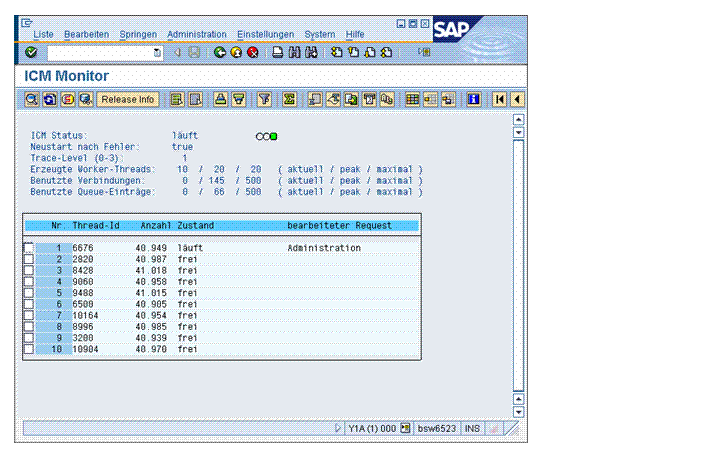
Task: Expand the status bar triangle
Action: click(338, 428)
